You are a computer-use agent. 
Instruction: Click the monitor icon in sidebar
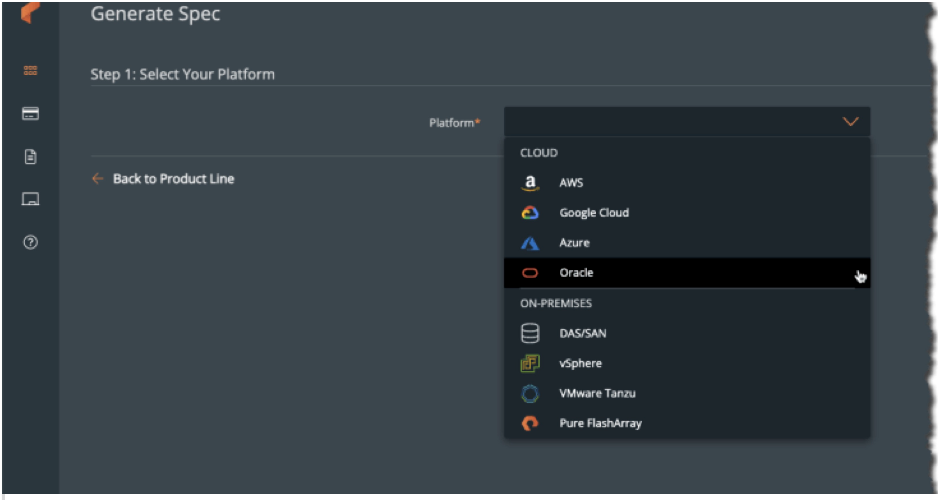pyautogui.click(x=30, y=200)
